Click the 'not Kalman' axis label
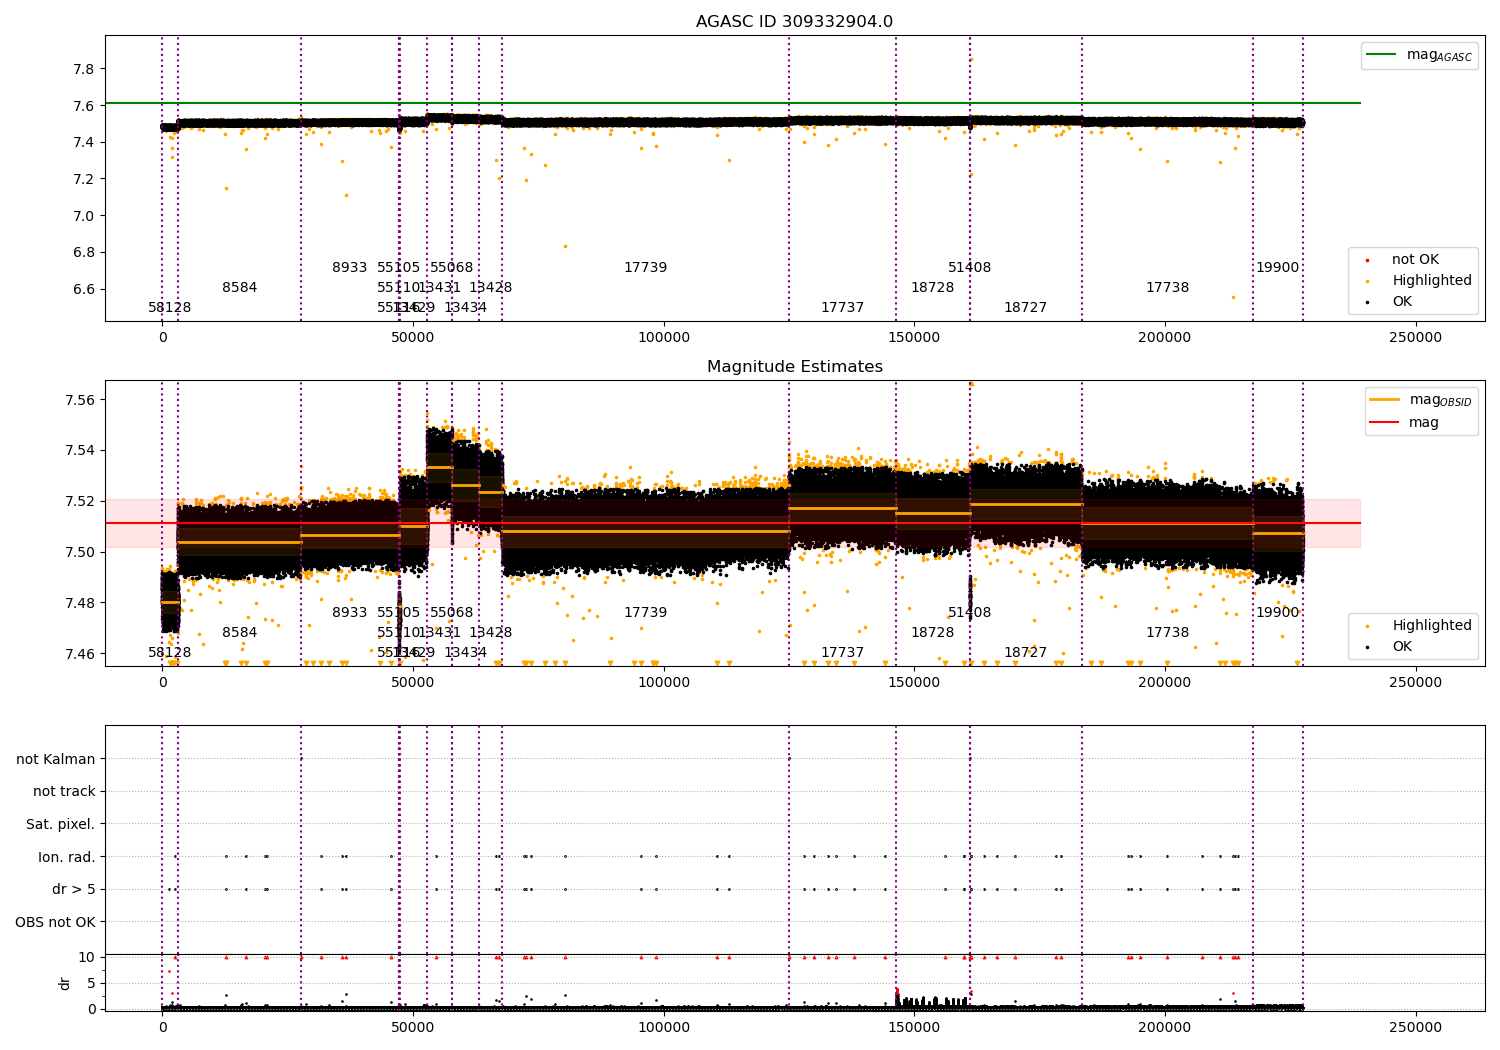Viewport: 1500px width, 1050px height. [x=56, y=759]
